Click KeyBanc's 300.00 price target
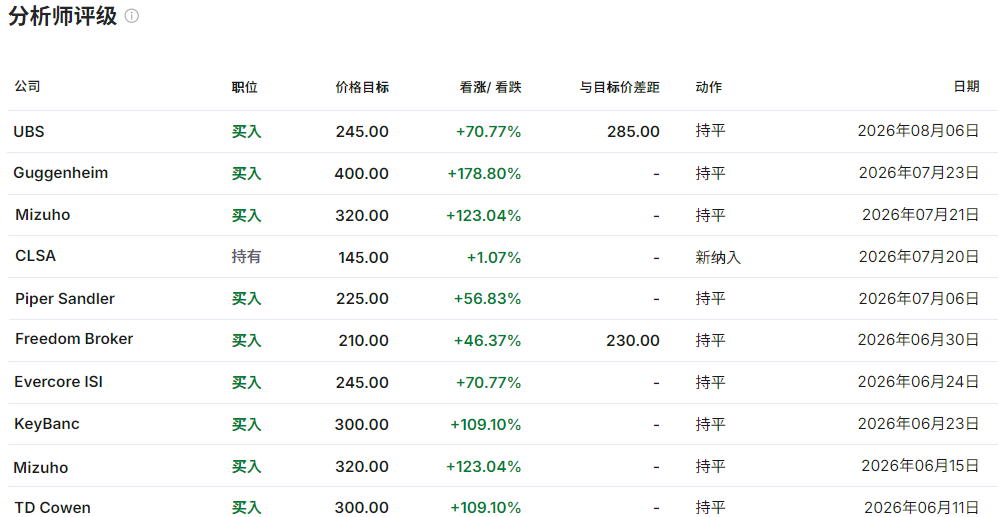 (x=361, y=425)
